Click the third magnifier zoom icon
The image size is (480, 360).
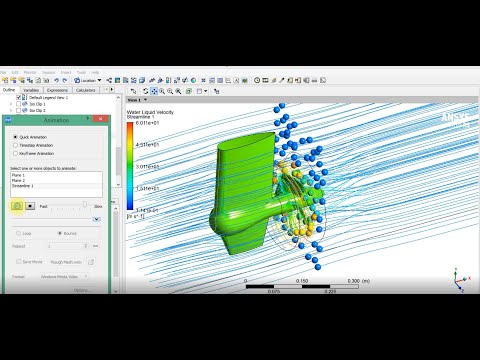click(178, 91)
